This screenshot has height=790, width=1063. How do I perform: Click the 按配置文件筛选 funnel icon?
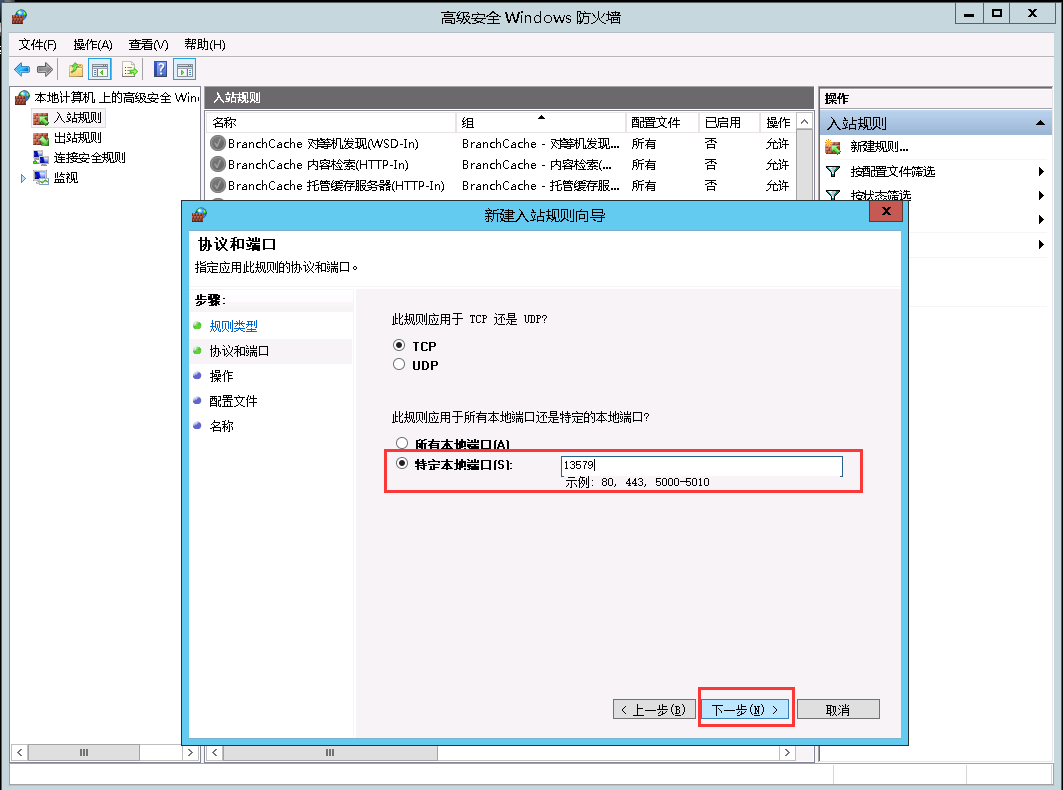point(833,172)
